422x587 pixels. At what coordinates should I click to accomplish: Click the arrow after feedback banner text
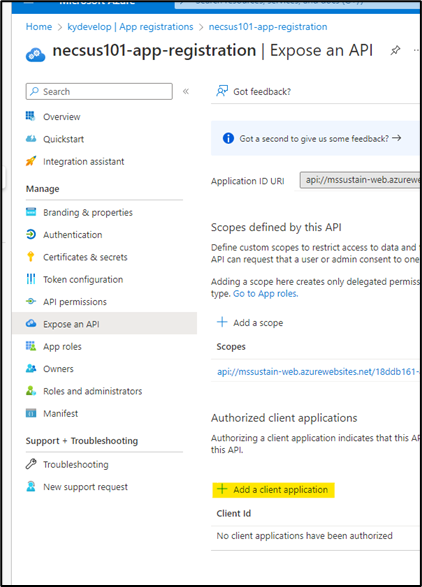coord(397,138)
